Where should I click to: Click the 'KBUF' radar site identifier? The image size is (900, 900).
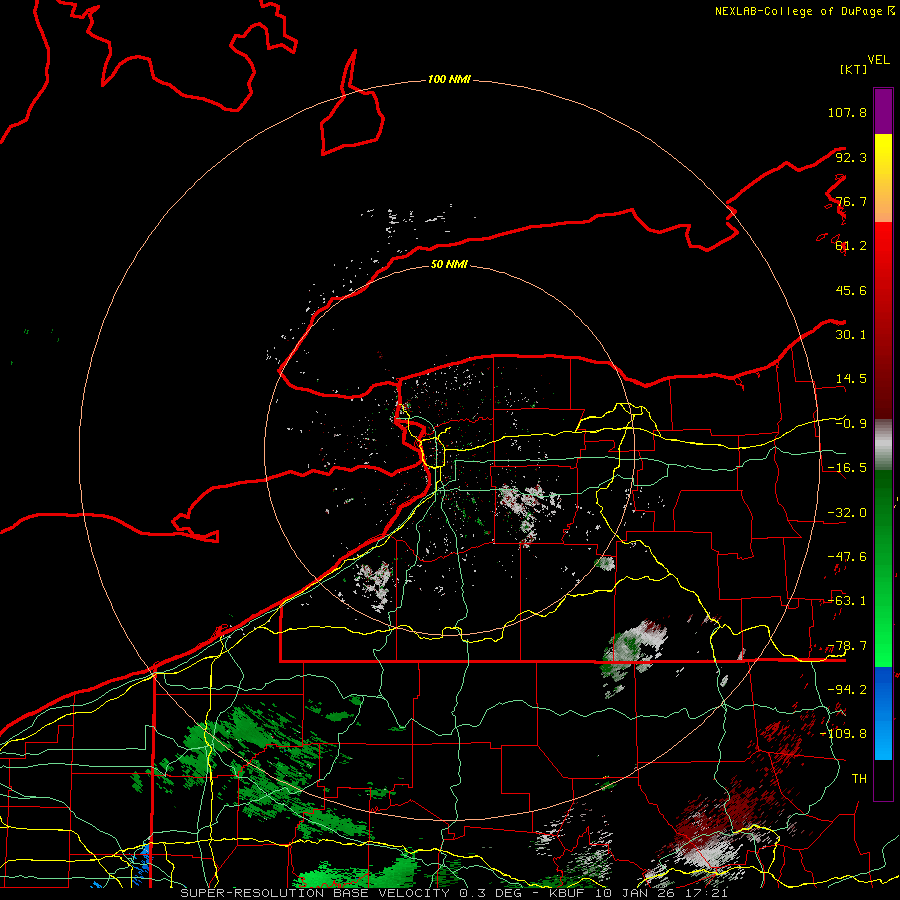[x=567, y=893]
